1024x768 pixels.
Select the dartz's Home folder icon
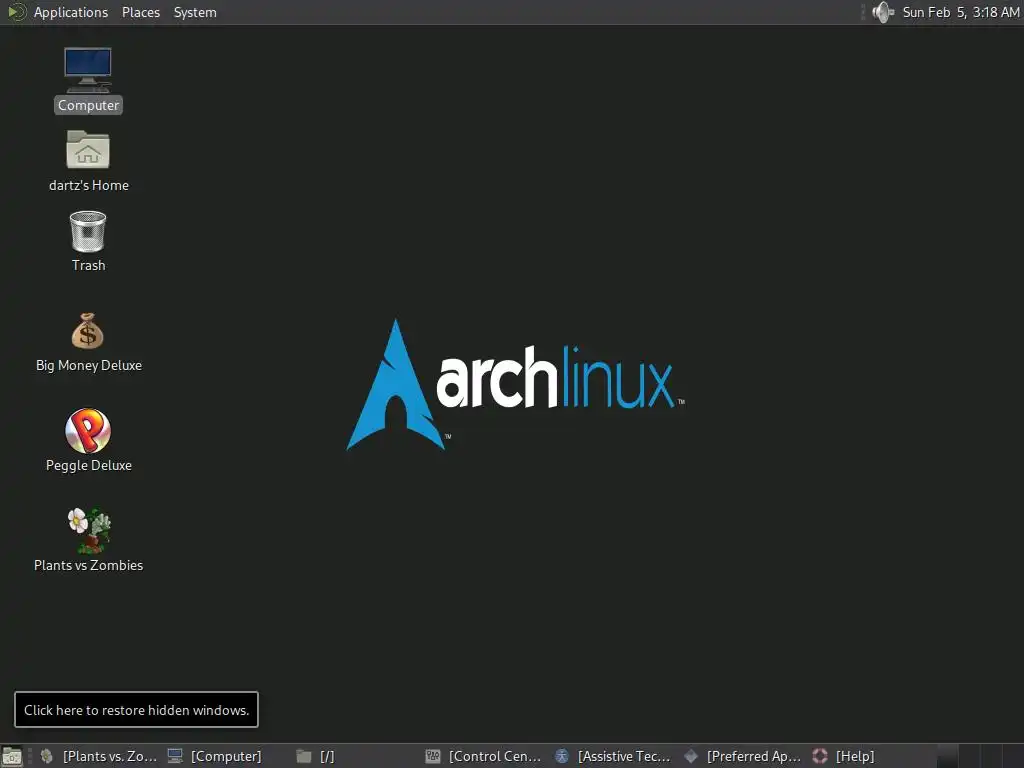(88, 150)
